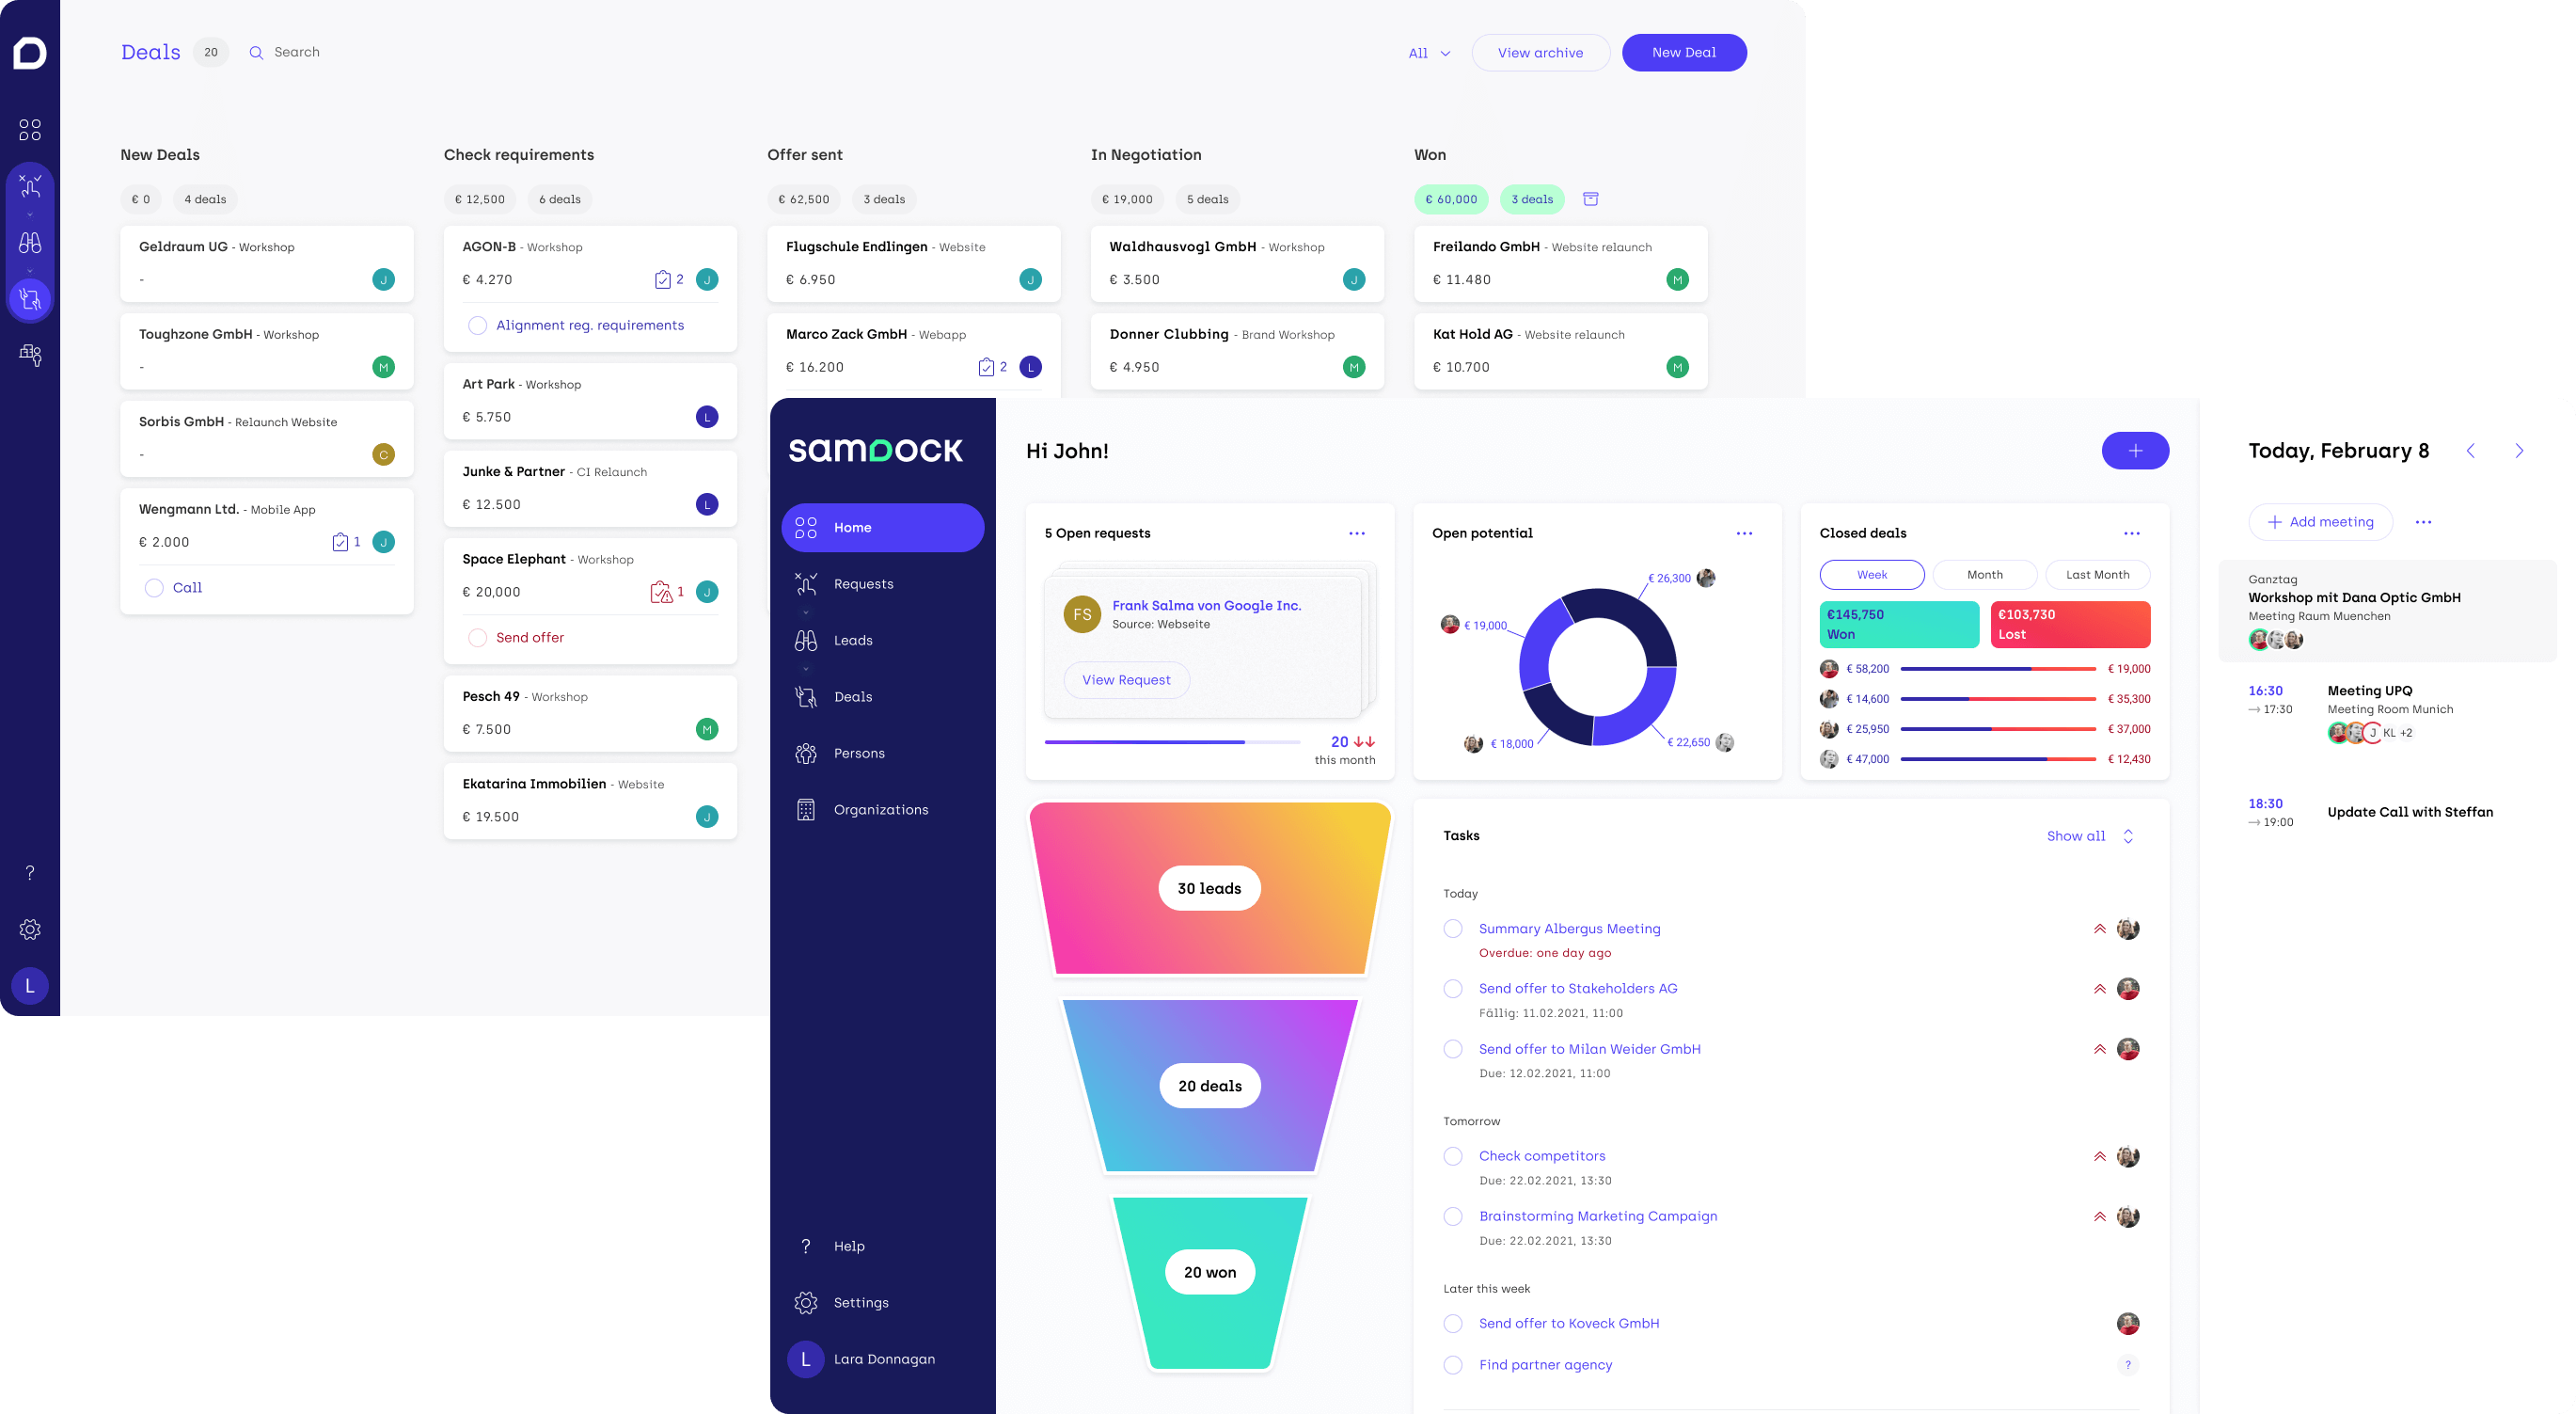Toggle checkbox for Check competitors task
The image size is (2576, 1414).
coord(1453,1154)
